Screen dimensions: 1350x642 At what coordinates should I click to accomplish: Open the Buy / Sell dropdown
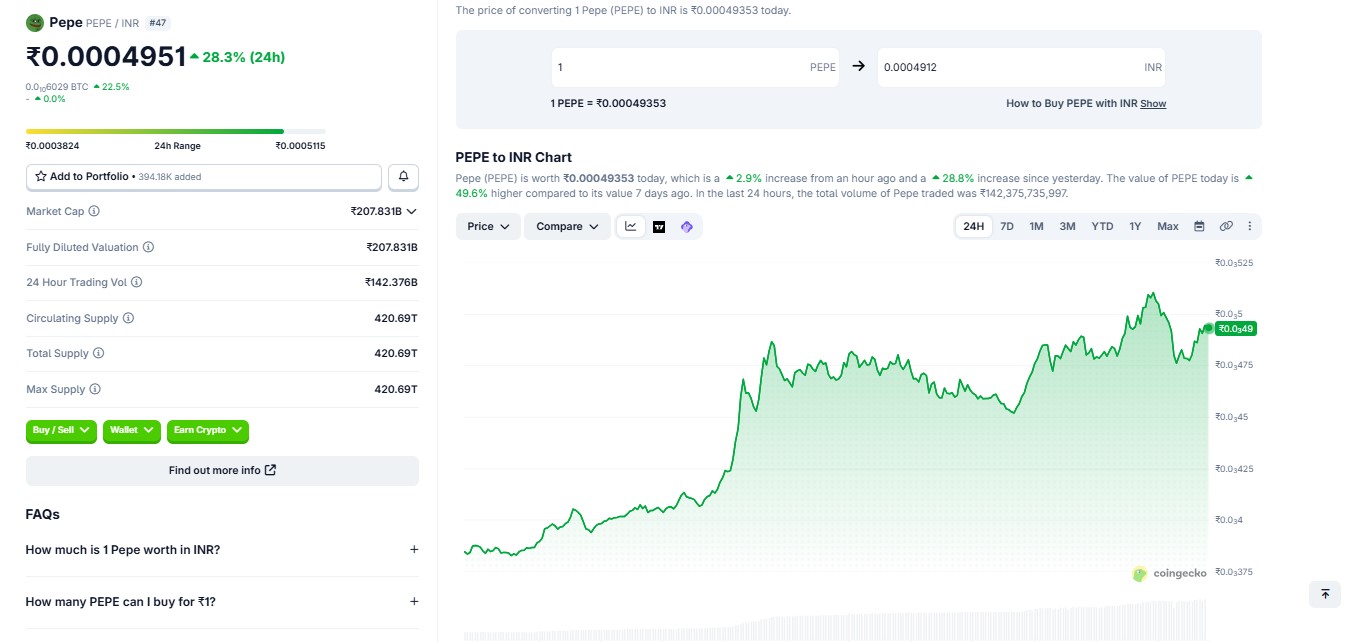coord(61,430)
